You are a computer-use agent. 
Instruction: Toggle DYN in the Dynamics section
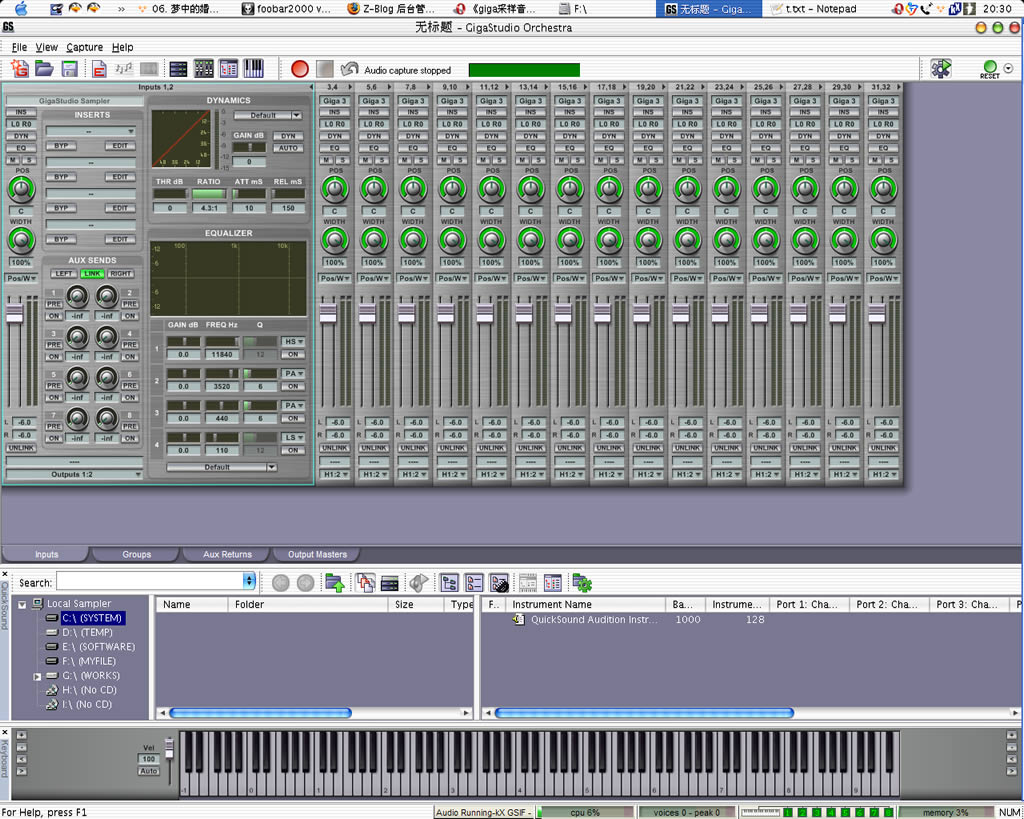tap(288, 136)
